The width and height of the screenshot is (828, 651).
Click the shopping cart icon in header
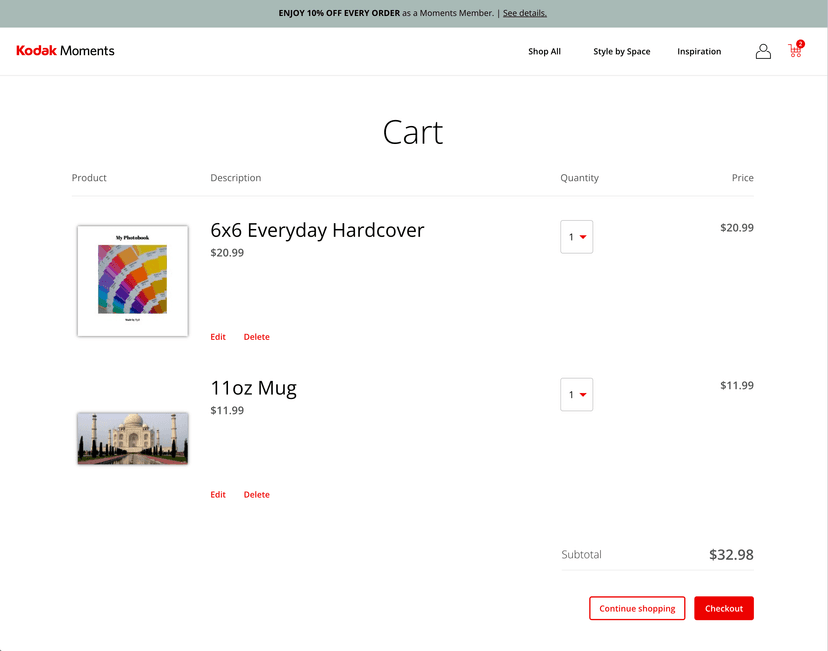(x=795, y=51)
